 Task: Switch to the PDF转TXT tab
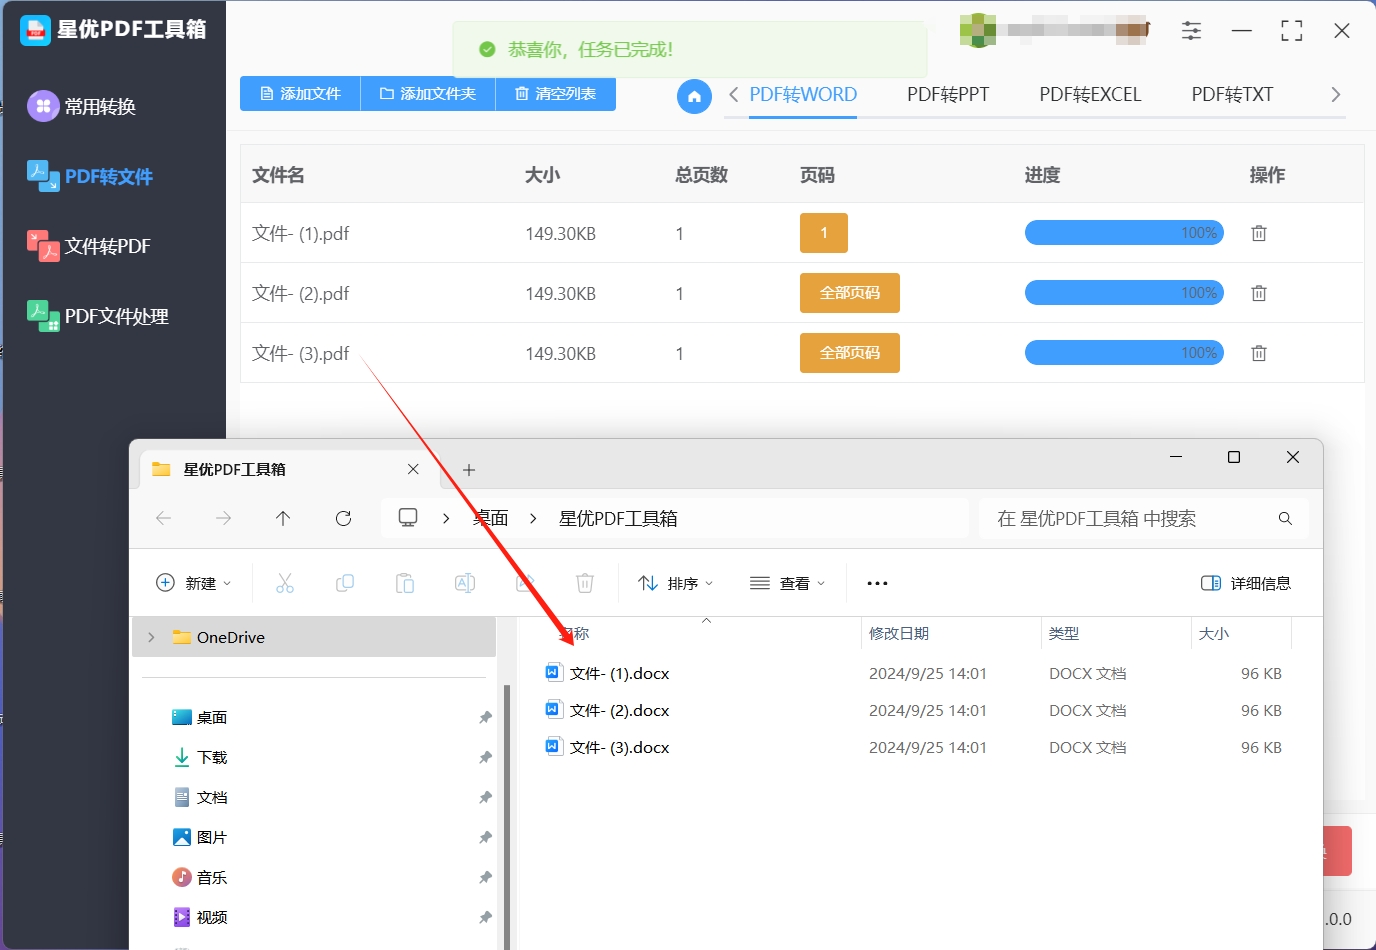click(x=1232, y=95)
